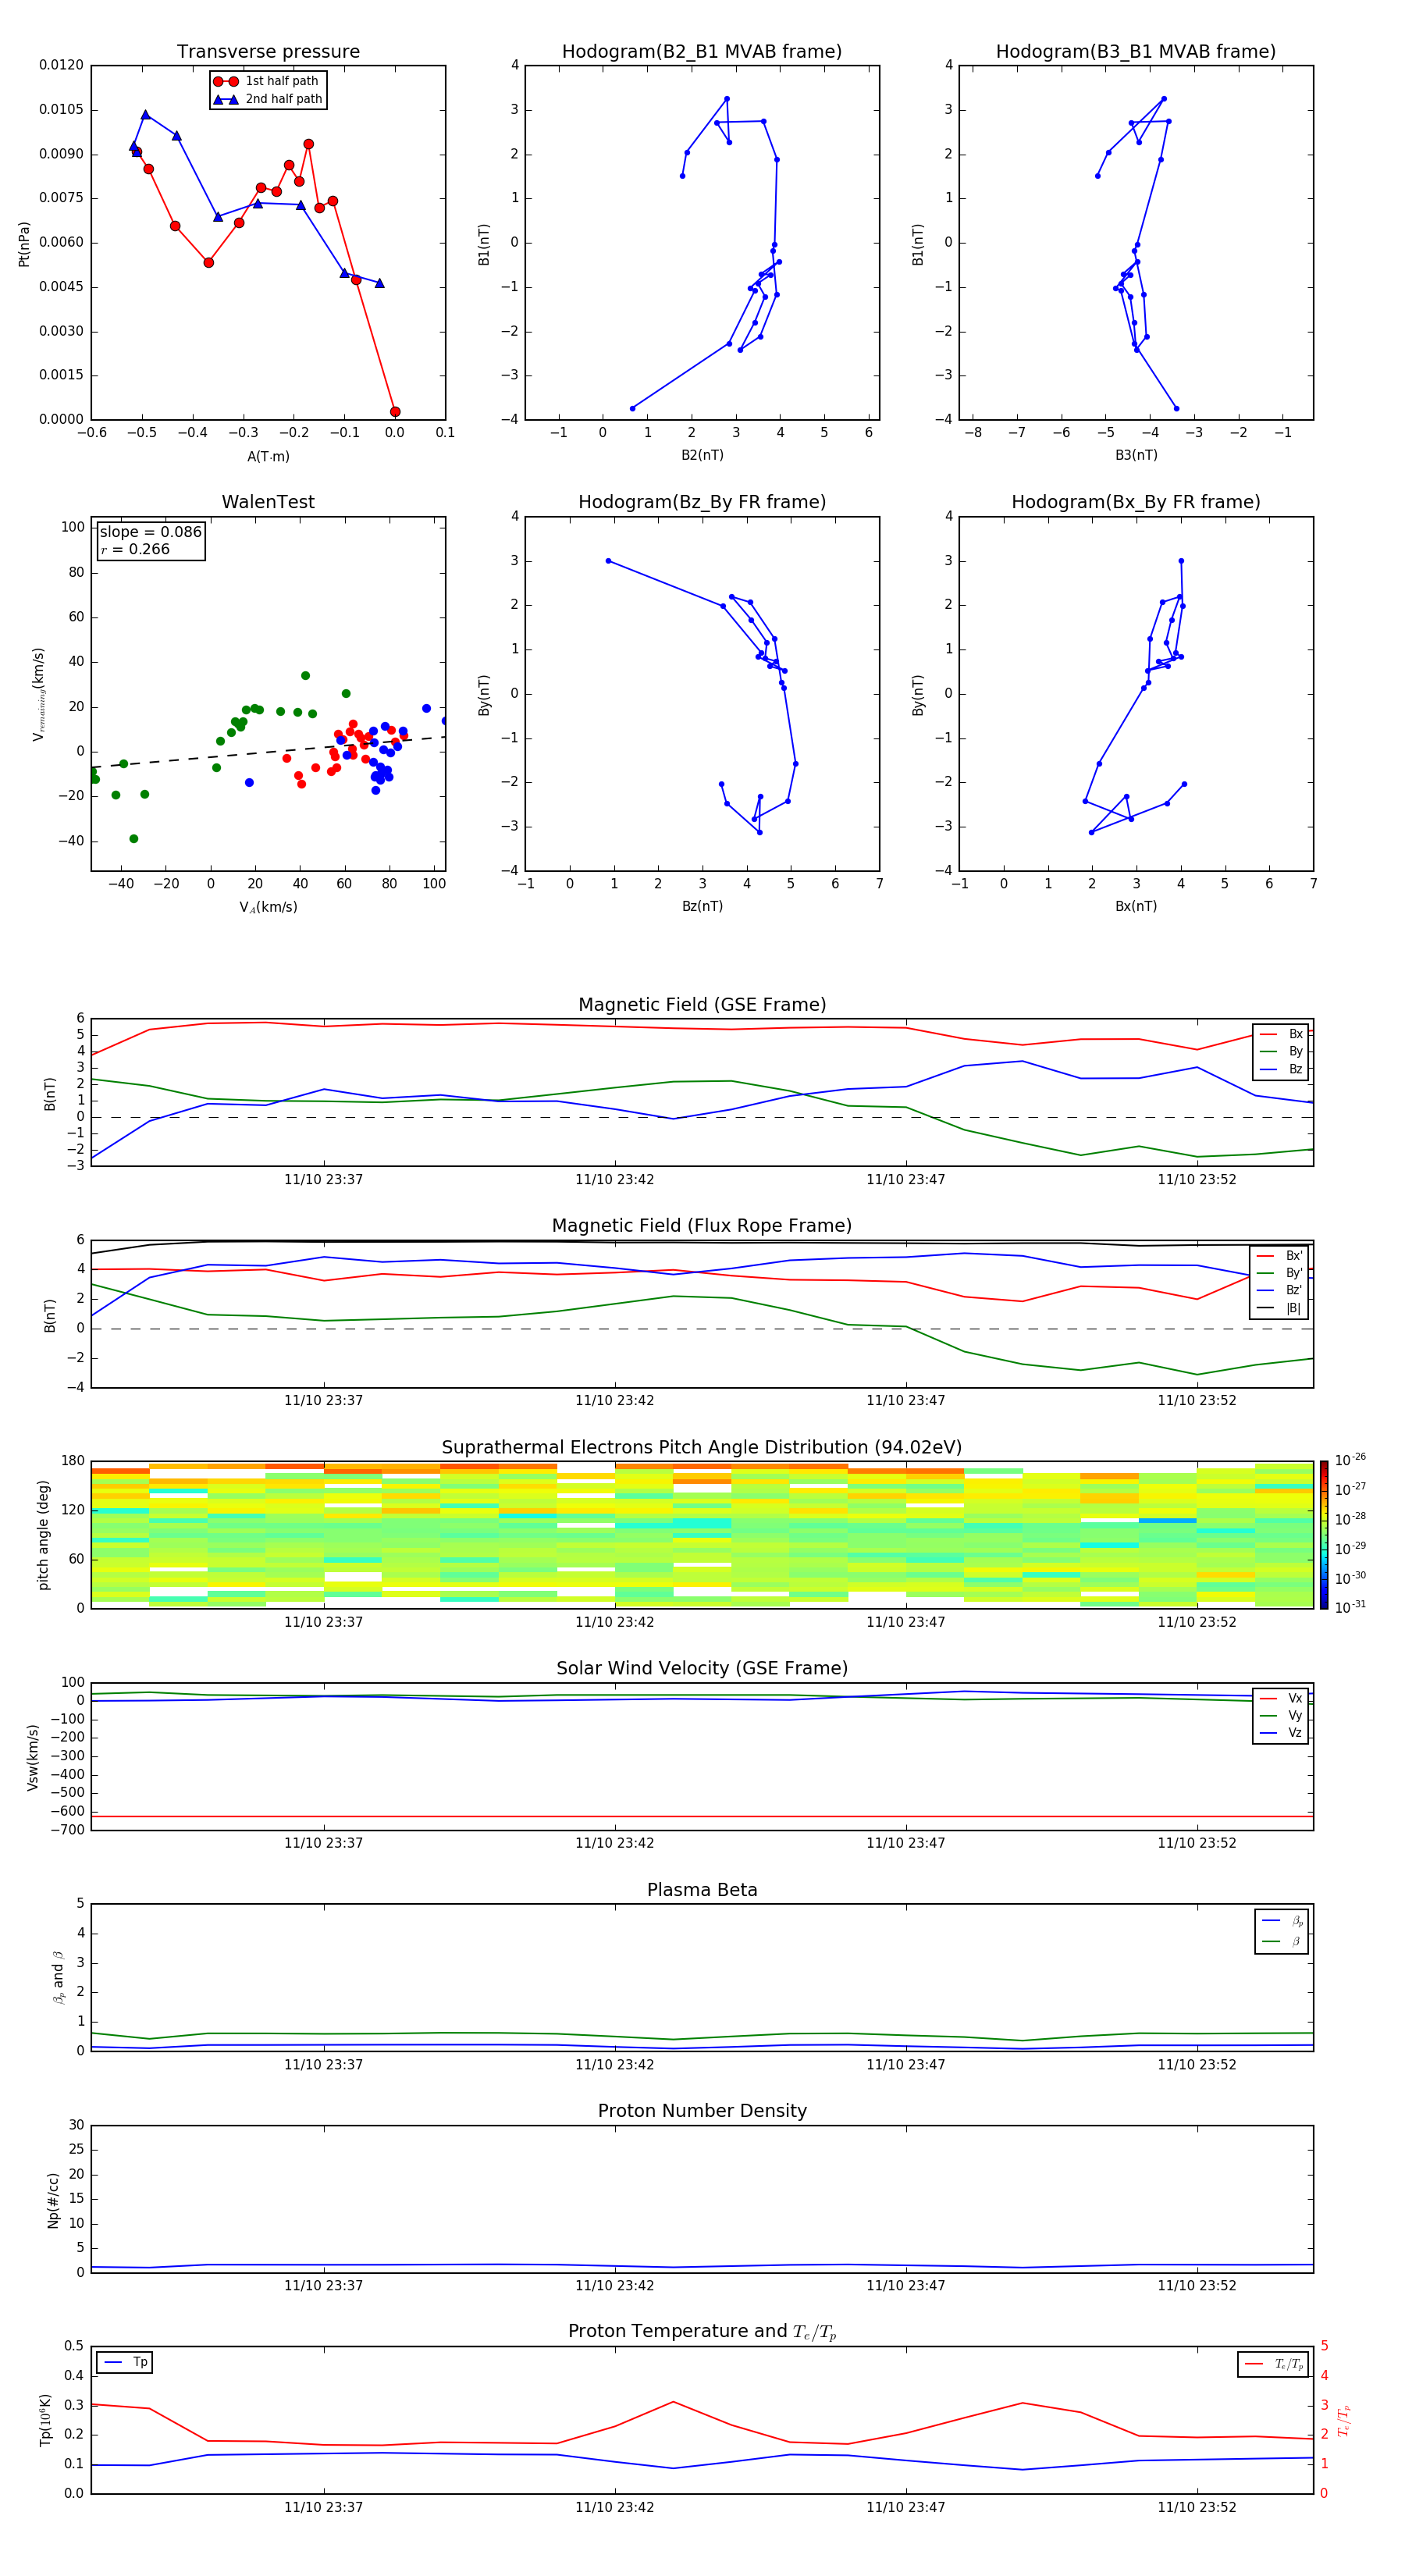
Task: Click the Suprathermal Electrons Pitch Angle Distribution title
Action: 702,1447
